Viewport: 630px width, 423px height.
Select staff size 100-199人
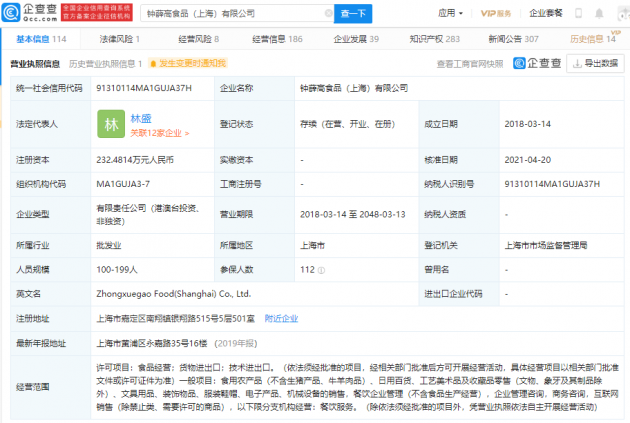tap(117, 270)
